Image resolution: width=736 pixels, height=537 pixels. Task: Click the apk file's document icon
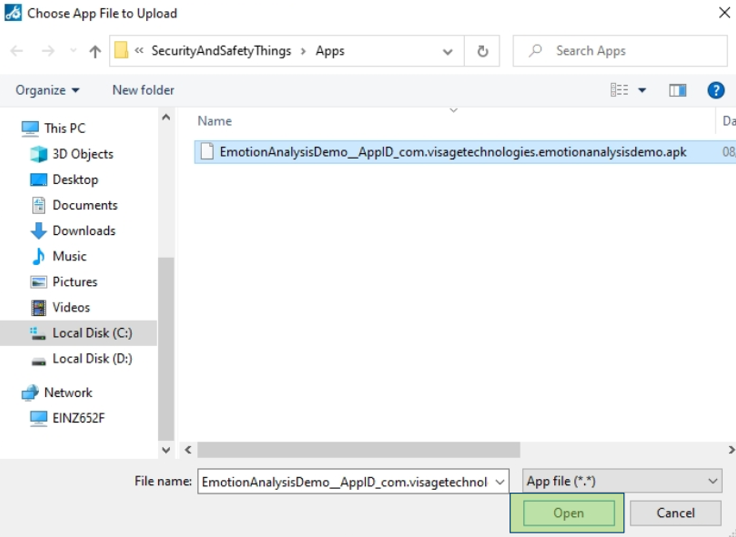tap(207, 152)
